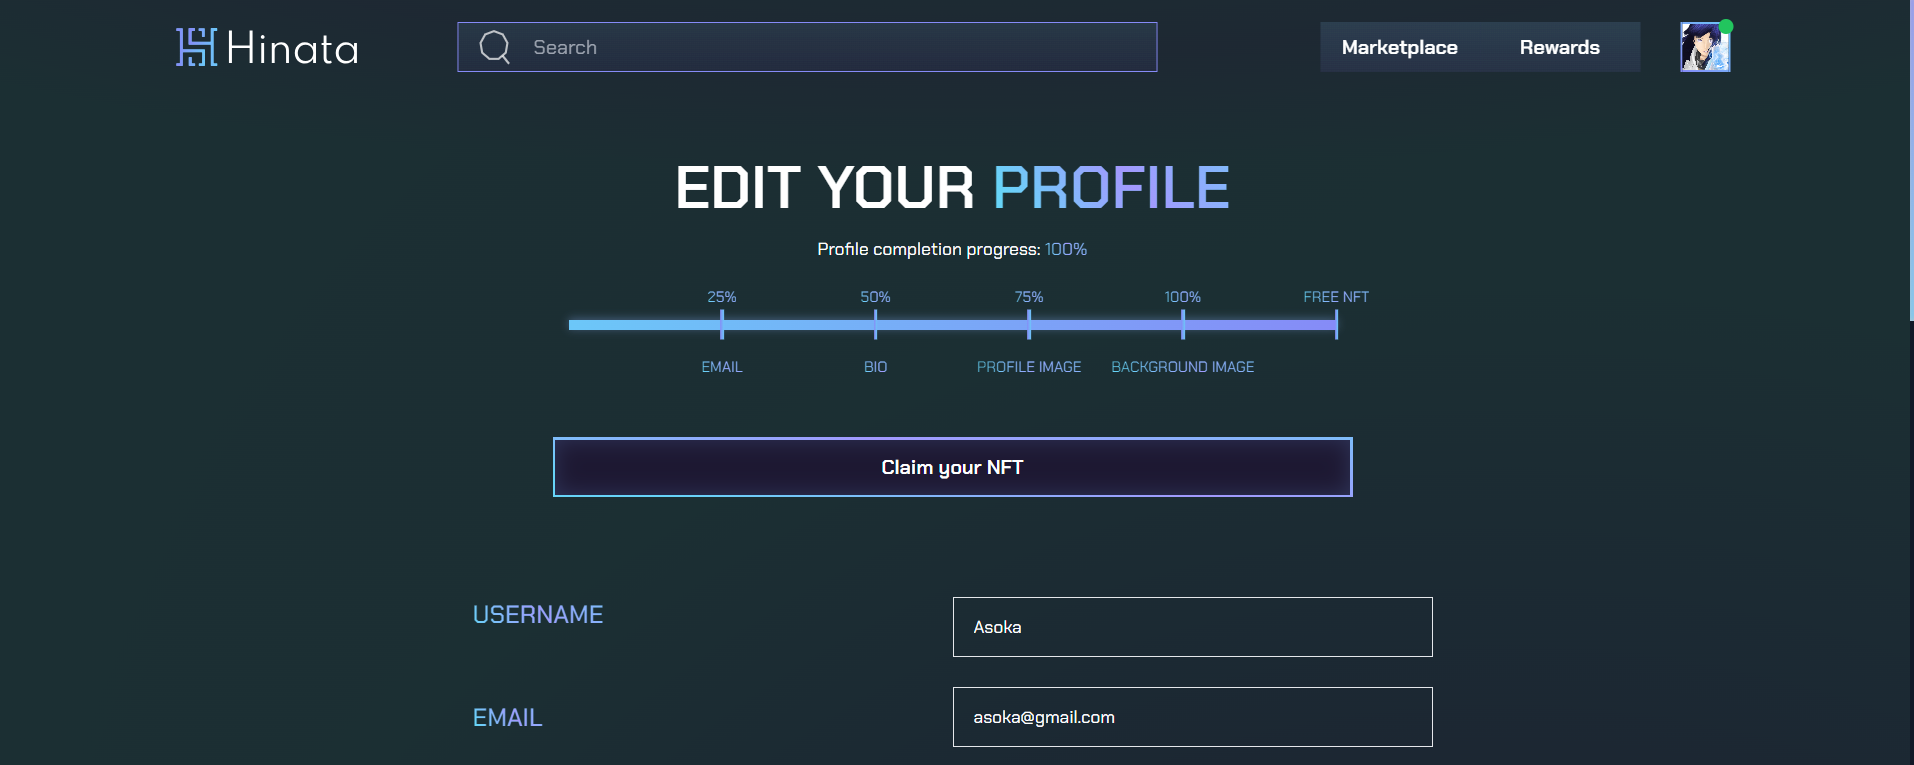Click the Hinata brand name text
This screenshot has height=765, width=1914.
[292, 48]
